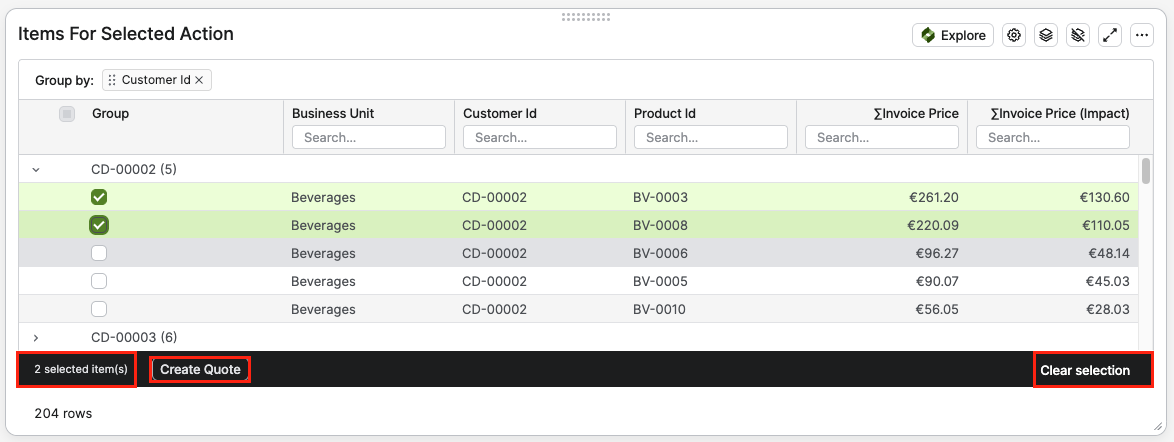
Task: Uncheck the BV-0008 row checkbox
Action: 99,225
